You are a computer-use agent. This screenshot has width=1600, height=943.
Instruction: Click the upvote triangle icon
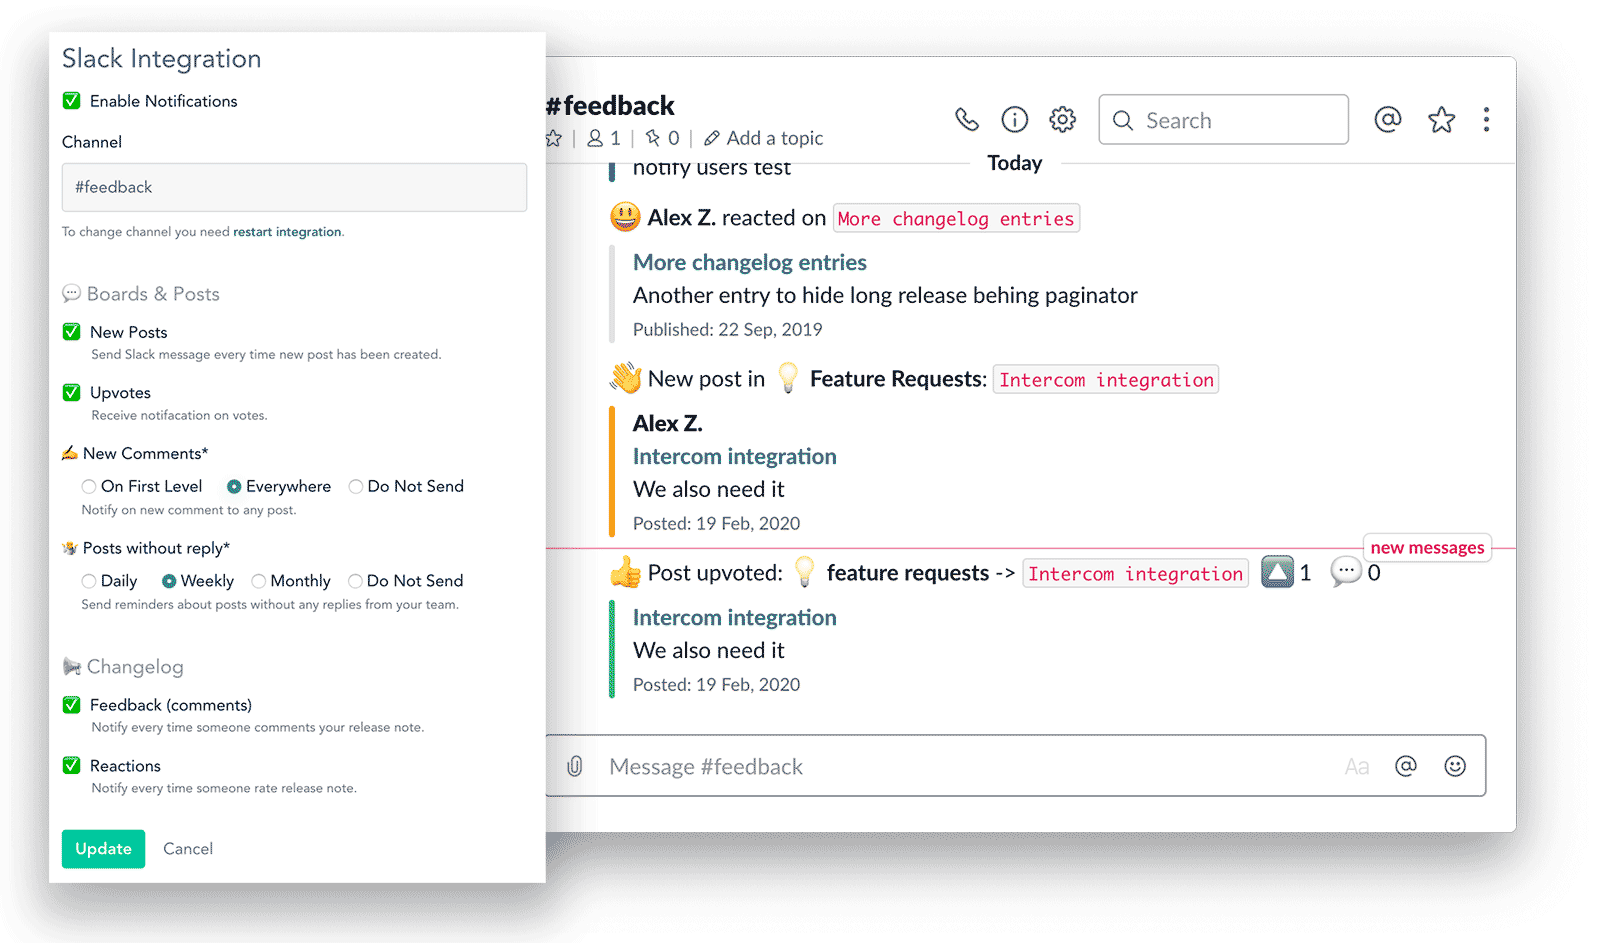(1277, 572)
